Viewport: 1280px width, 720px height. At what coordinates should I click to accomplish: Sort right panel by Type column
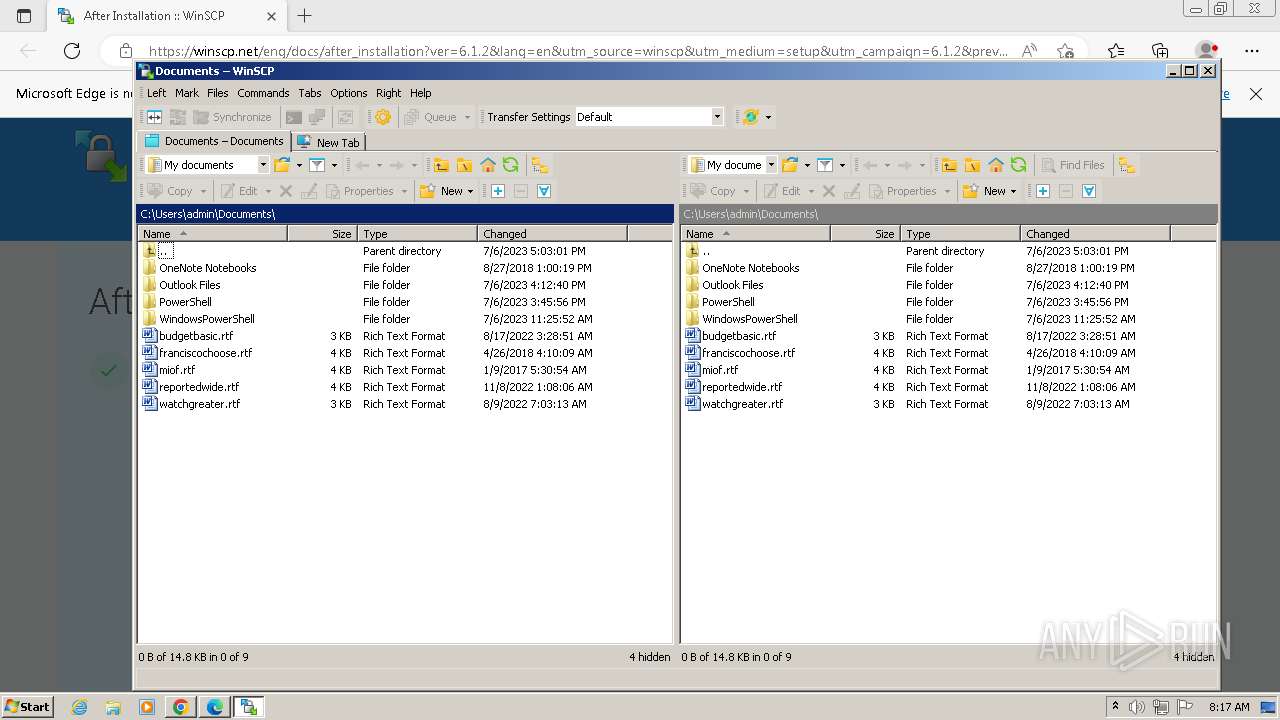960,234
